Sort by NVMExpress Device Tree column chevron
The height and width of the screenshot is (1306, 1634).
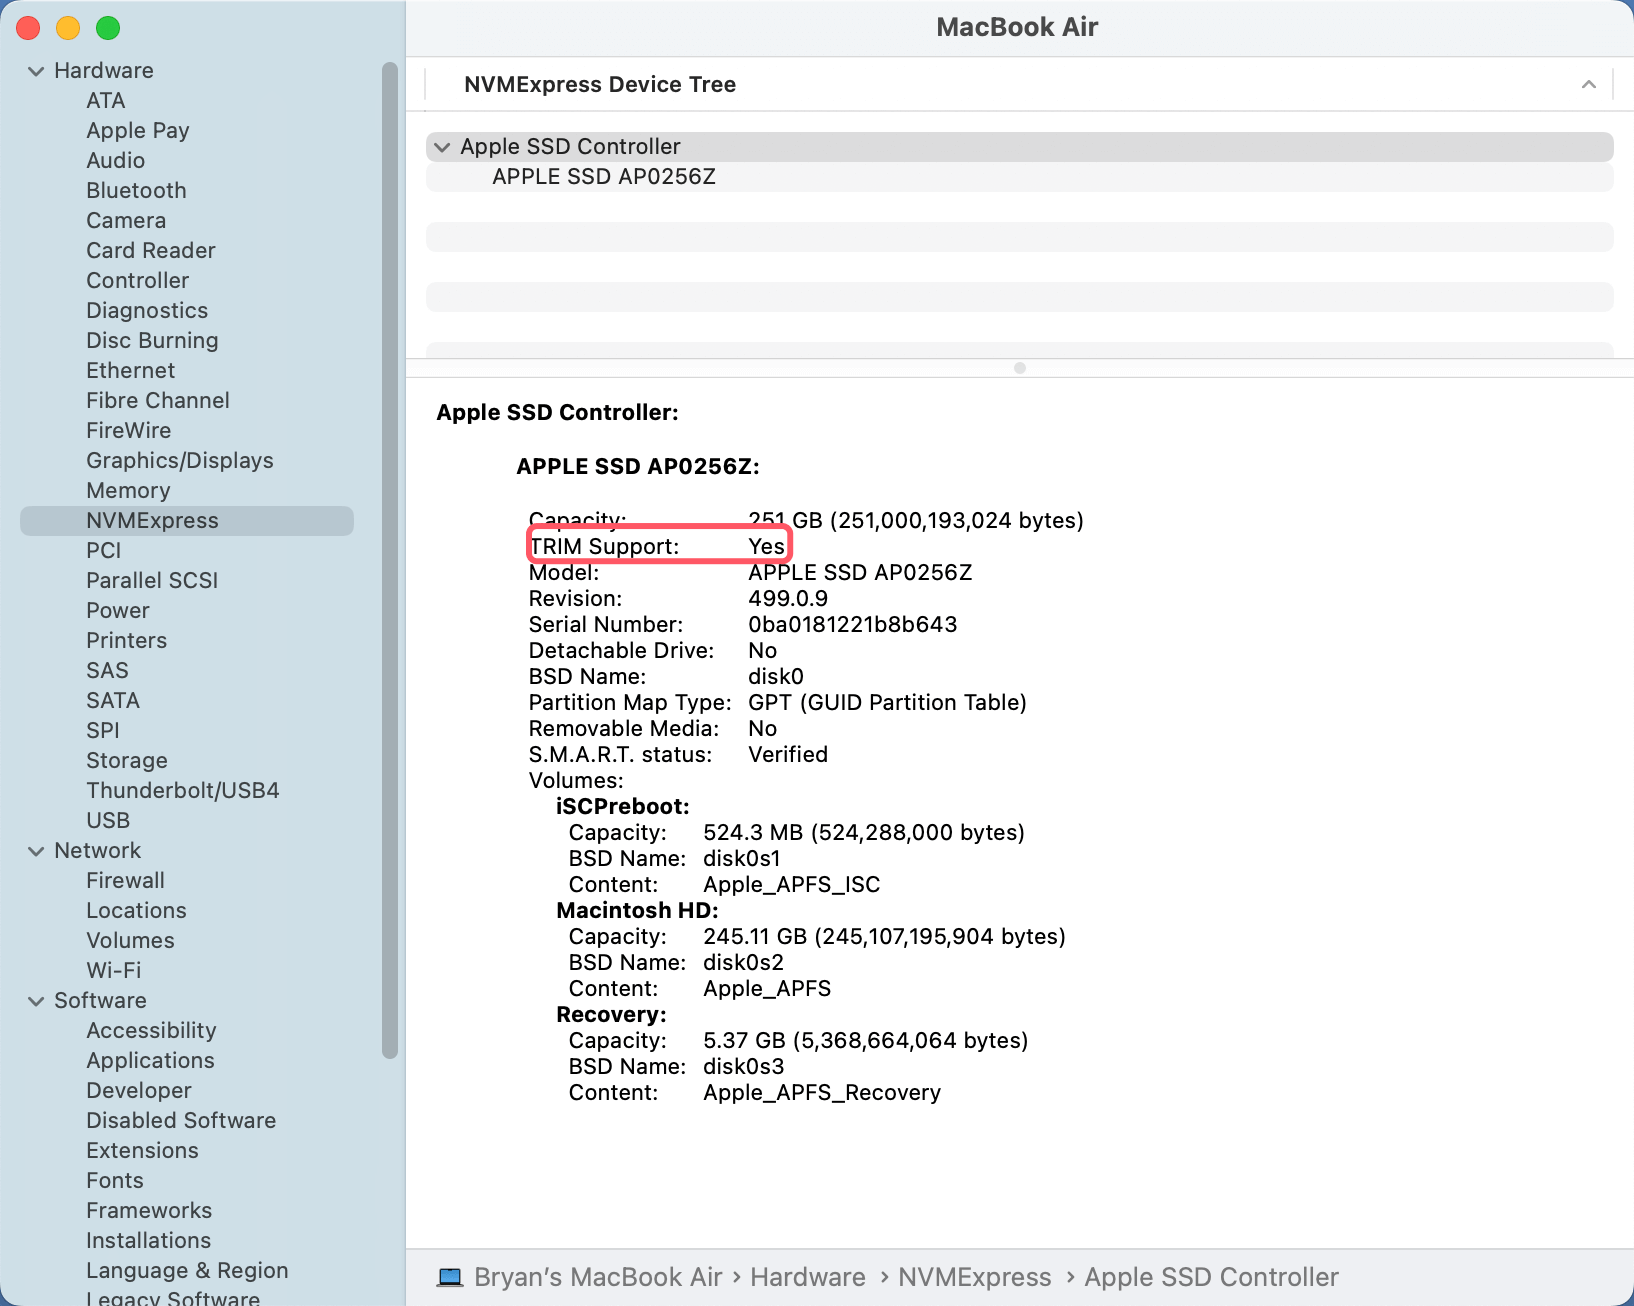[x=1588, y=85]
